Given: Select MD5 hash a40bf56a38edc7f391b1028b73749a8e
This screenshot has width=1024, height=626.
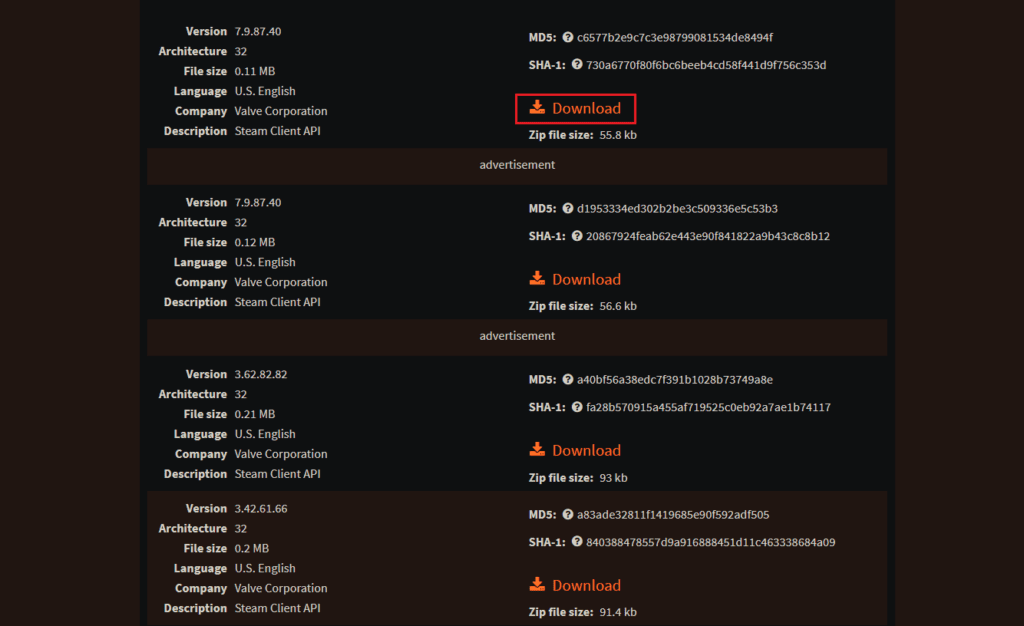Looking at the screenshot, I should (675, 379).
